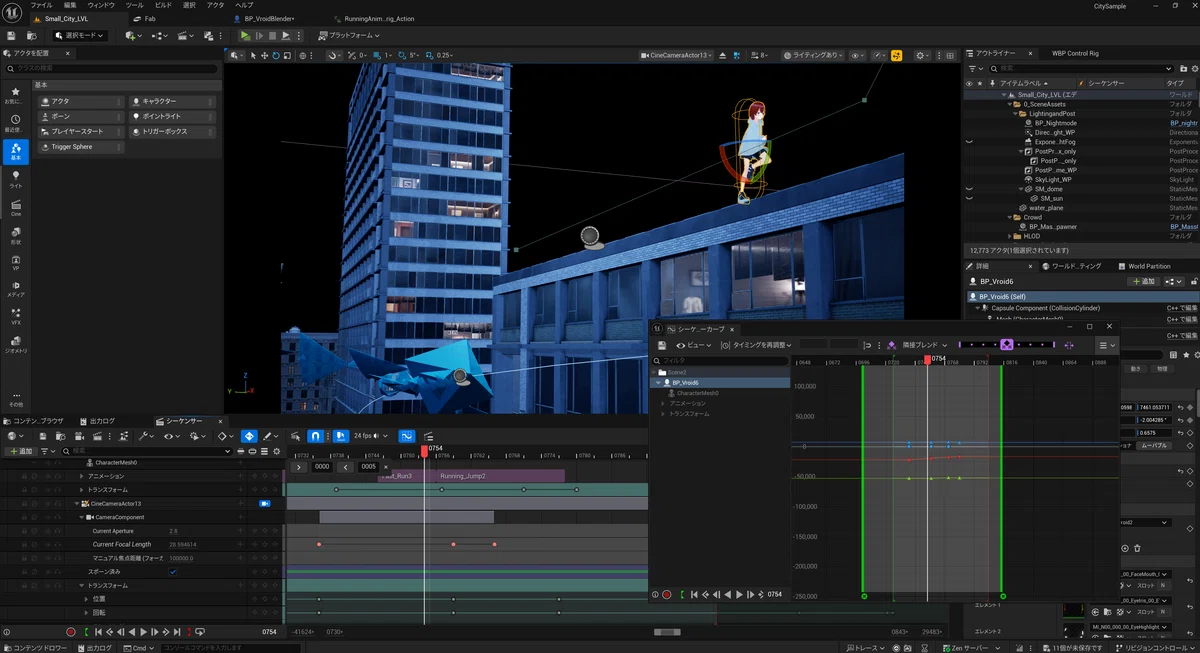
Task: Collapse the CameraComponent track in Sequencer
Action: 82,518
